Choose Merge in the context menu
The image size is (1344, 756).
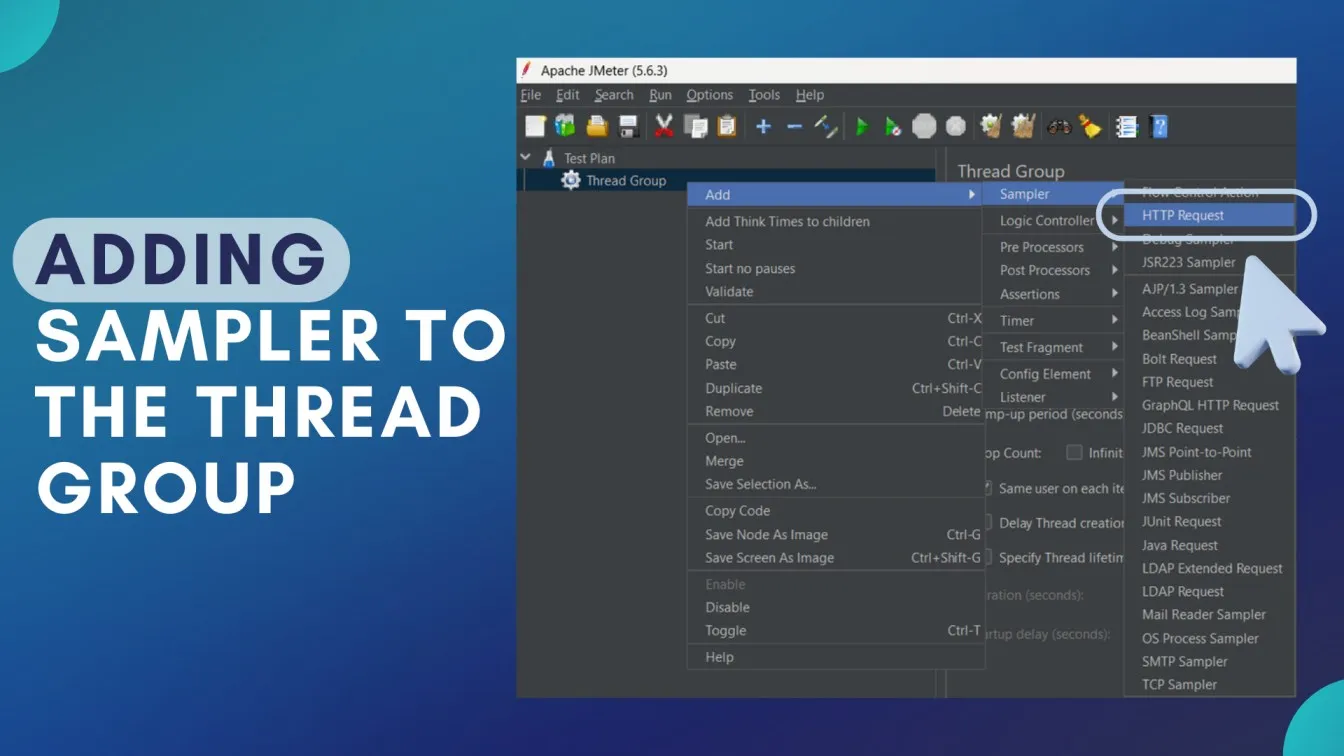pyautogui.click(x=835, y=461)
